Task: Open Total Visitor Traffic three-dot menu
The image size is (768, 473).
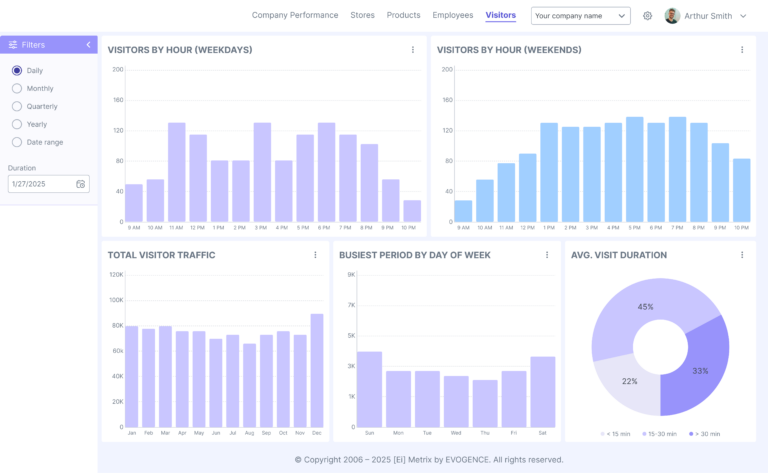Action: click(x=316, y=255)
